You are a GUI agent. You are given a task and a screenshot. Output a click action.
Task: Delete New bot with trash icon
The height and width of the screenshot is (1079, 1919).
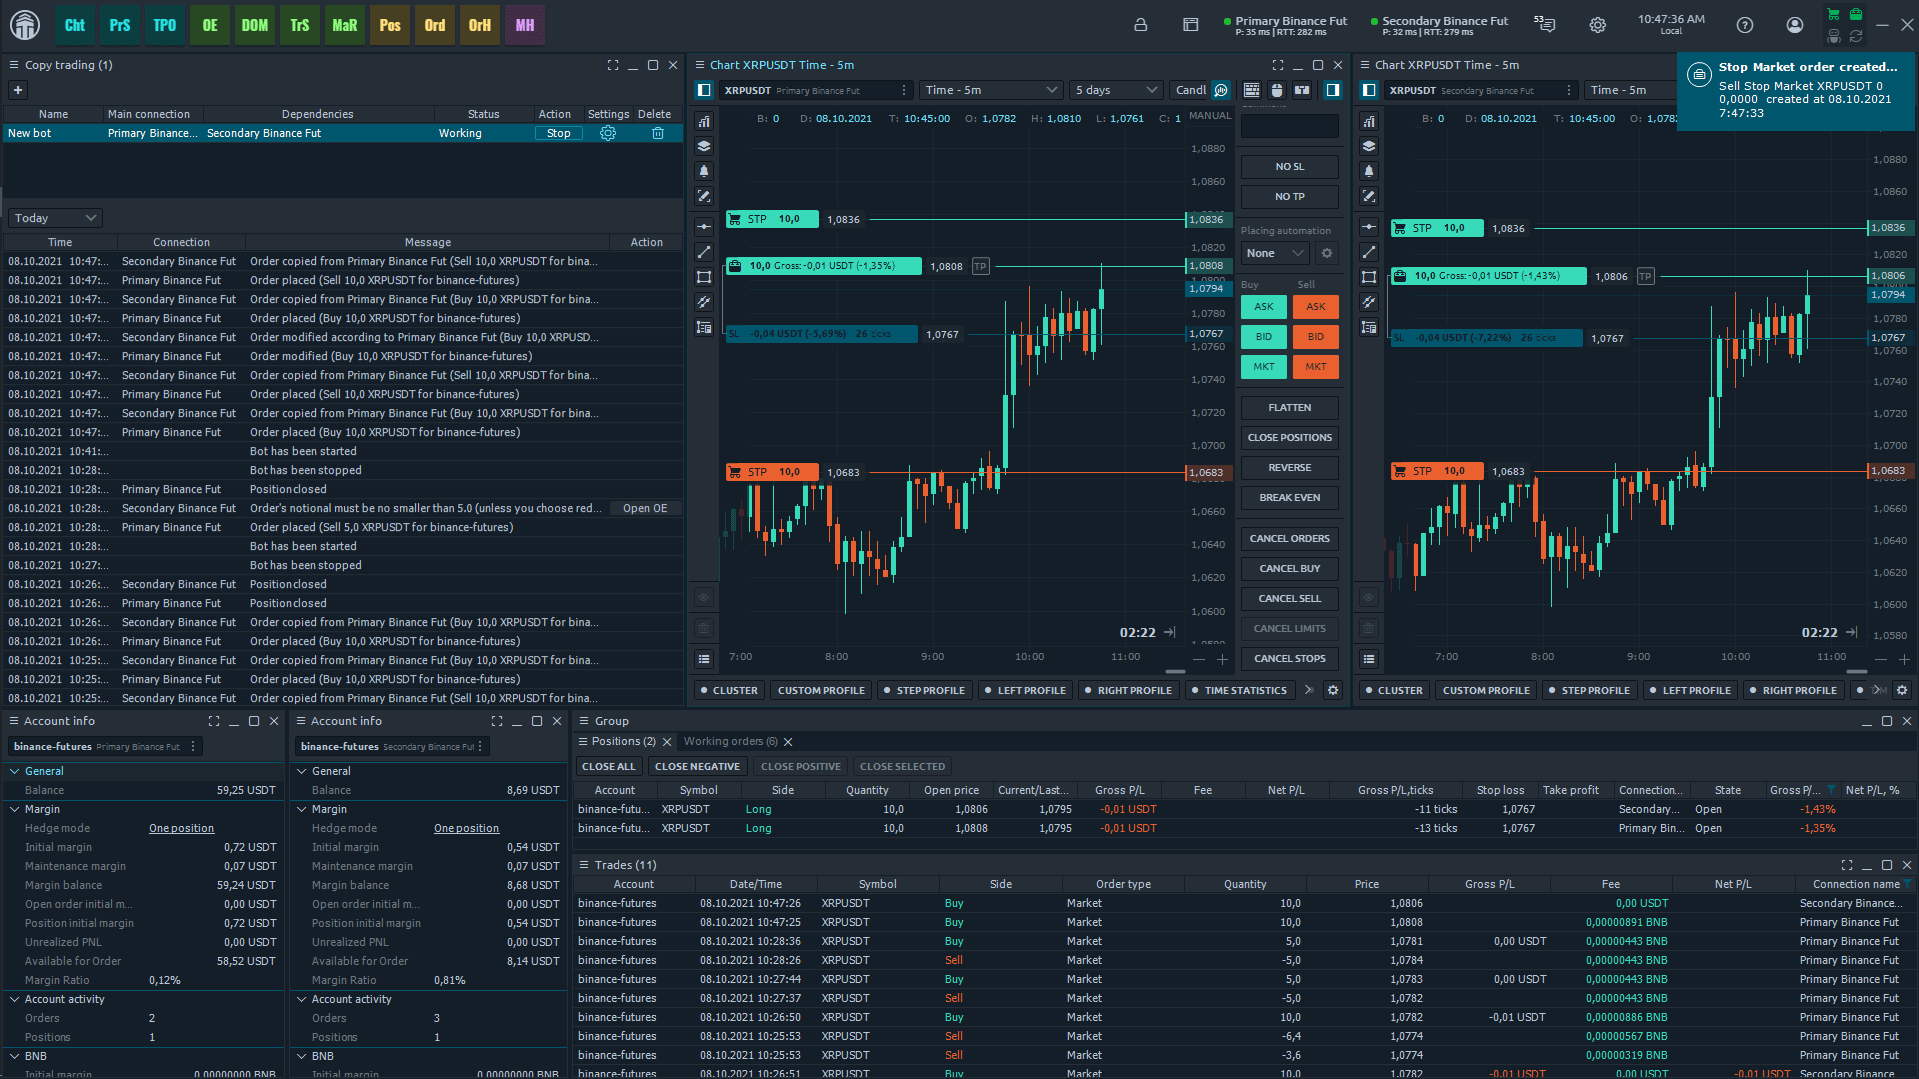(658, 133)
